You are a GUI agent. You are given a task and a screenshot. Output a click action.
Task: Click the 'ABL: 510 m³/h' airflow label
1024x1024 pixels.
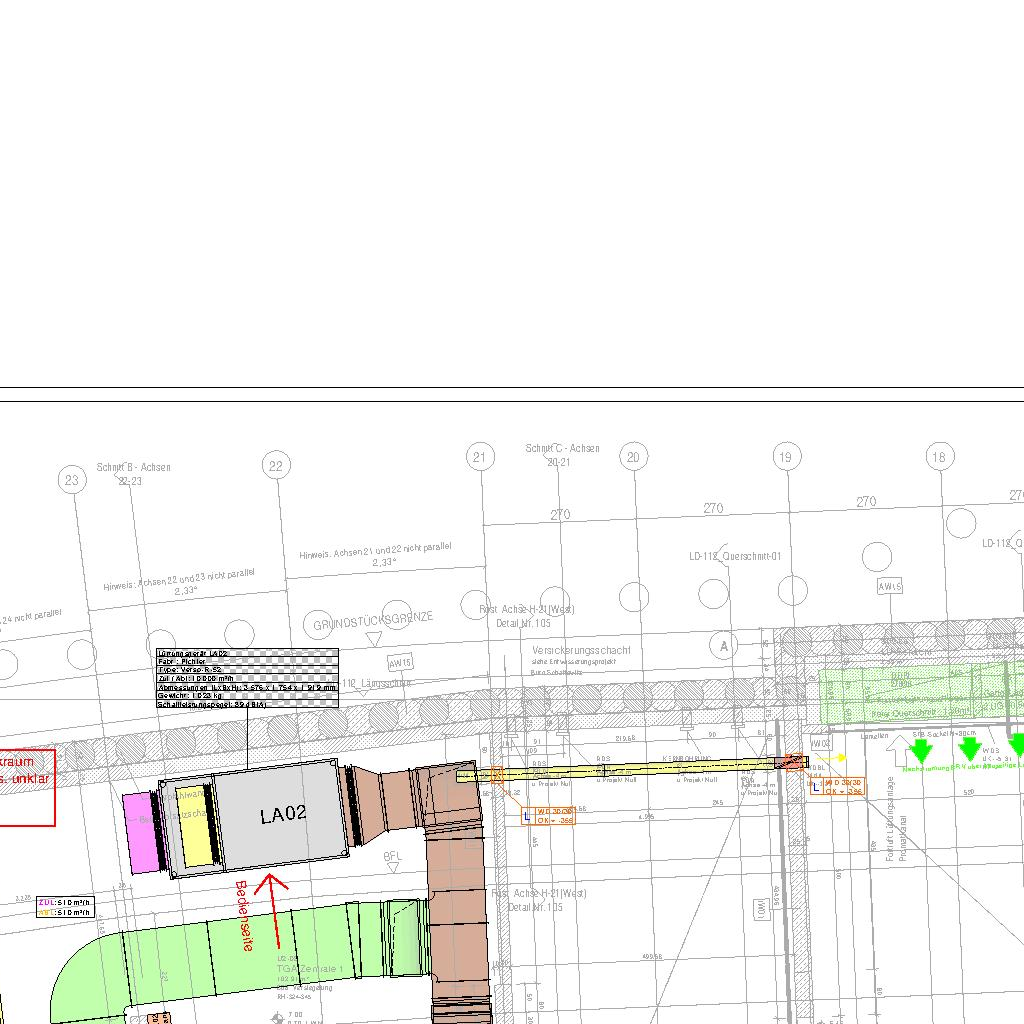click(65, 912)
